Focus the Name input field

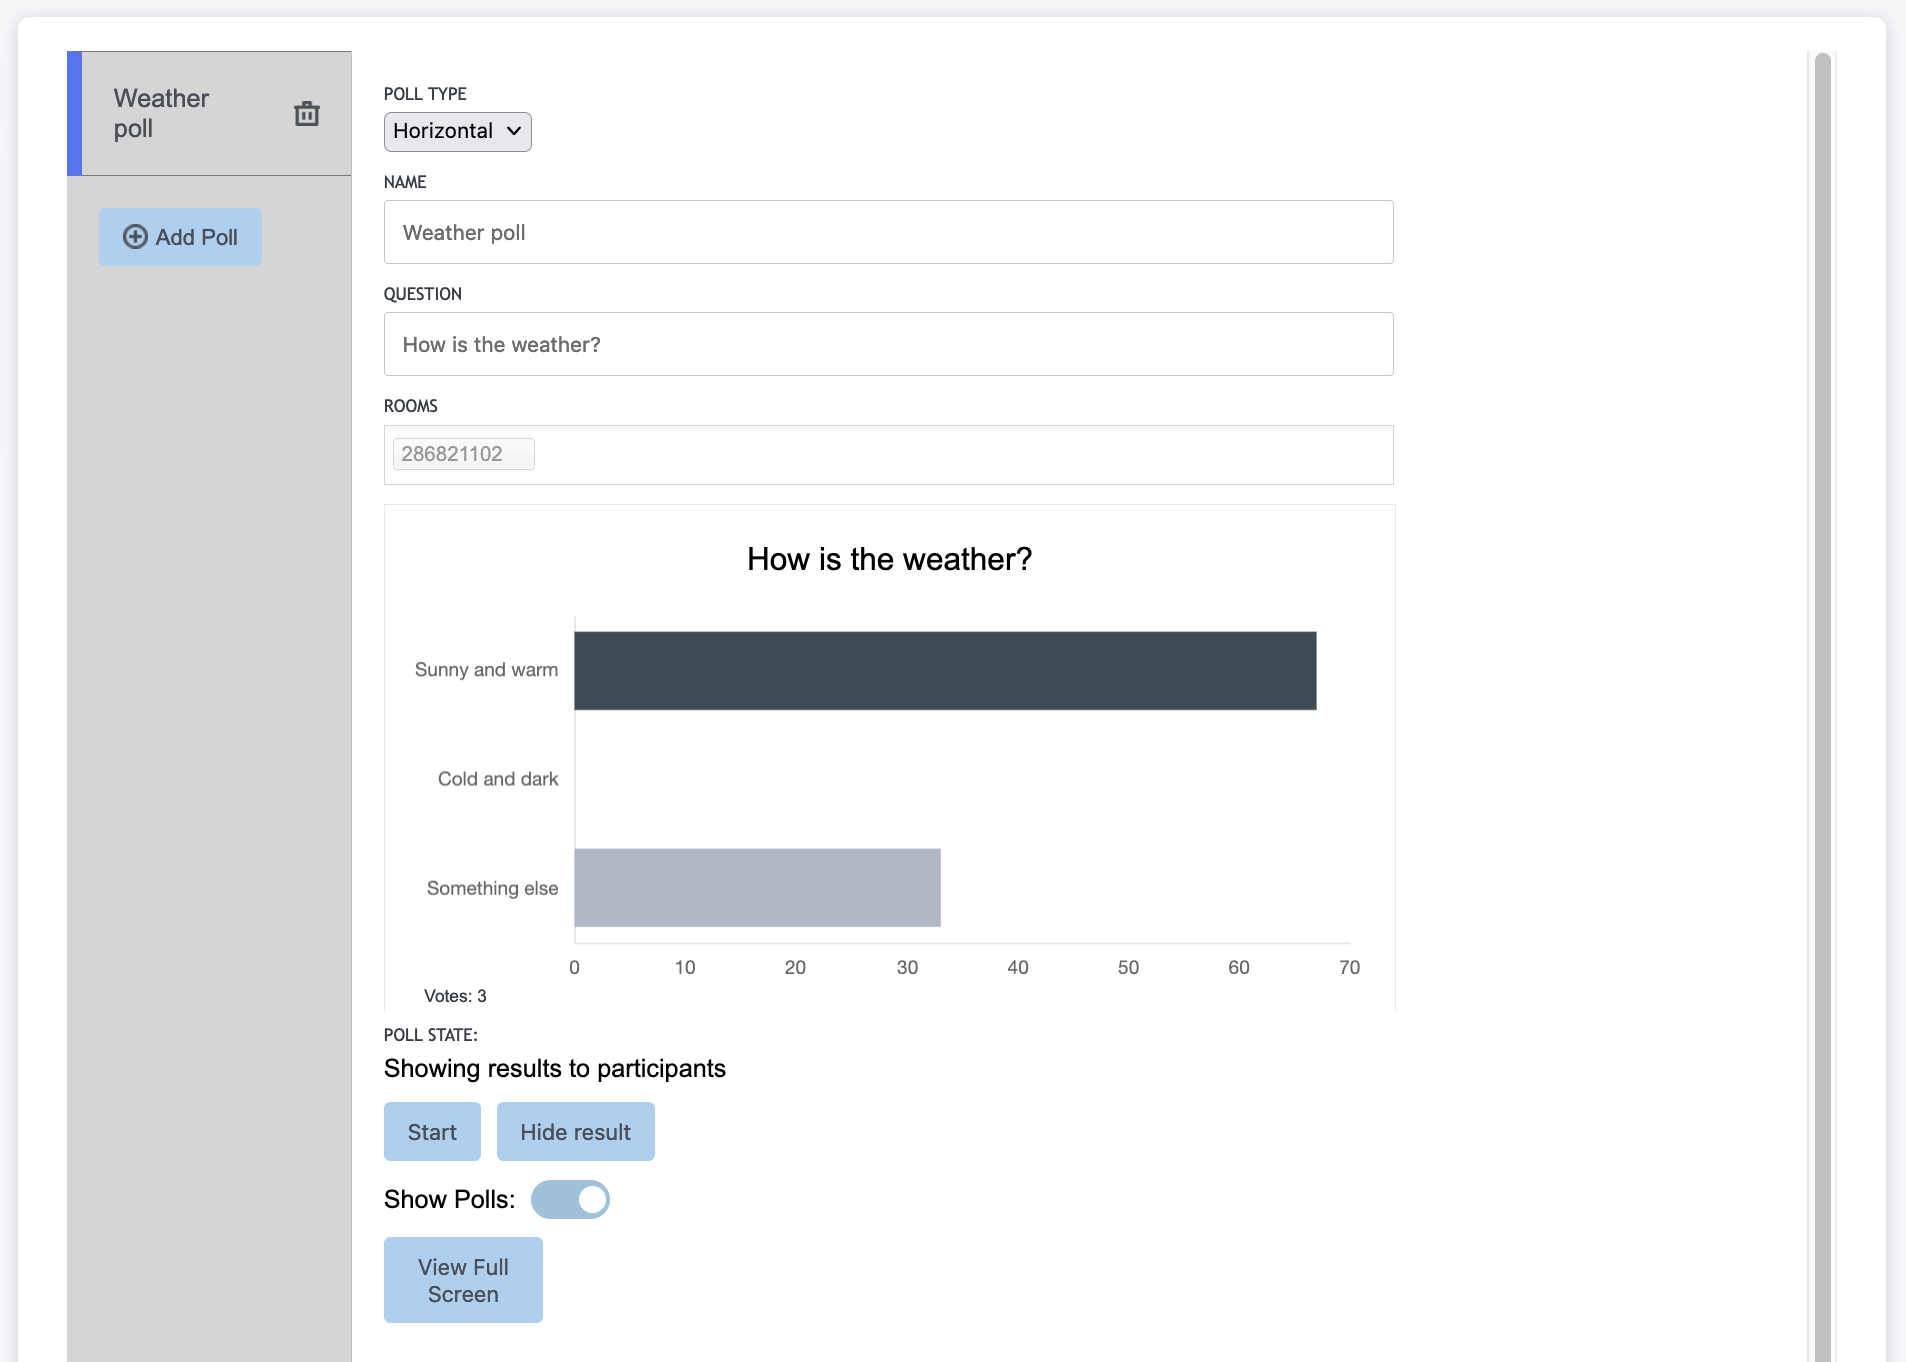pos(888,232)
